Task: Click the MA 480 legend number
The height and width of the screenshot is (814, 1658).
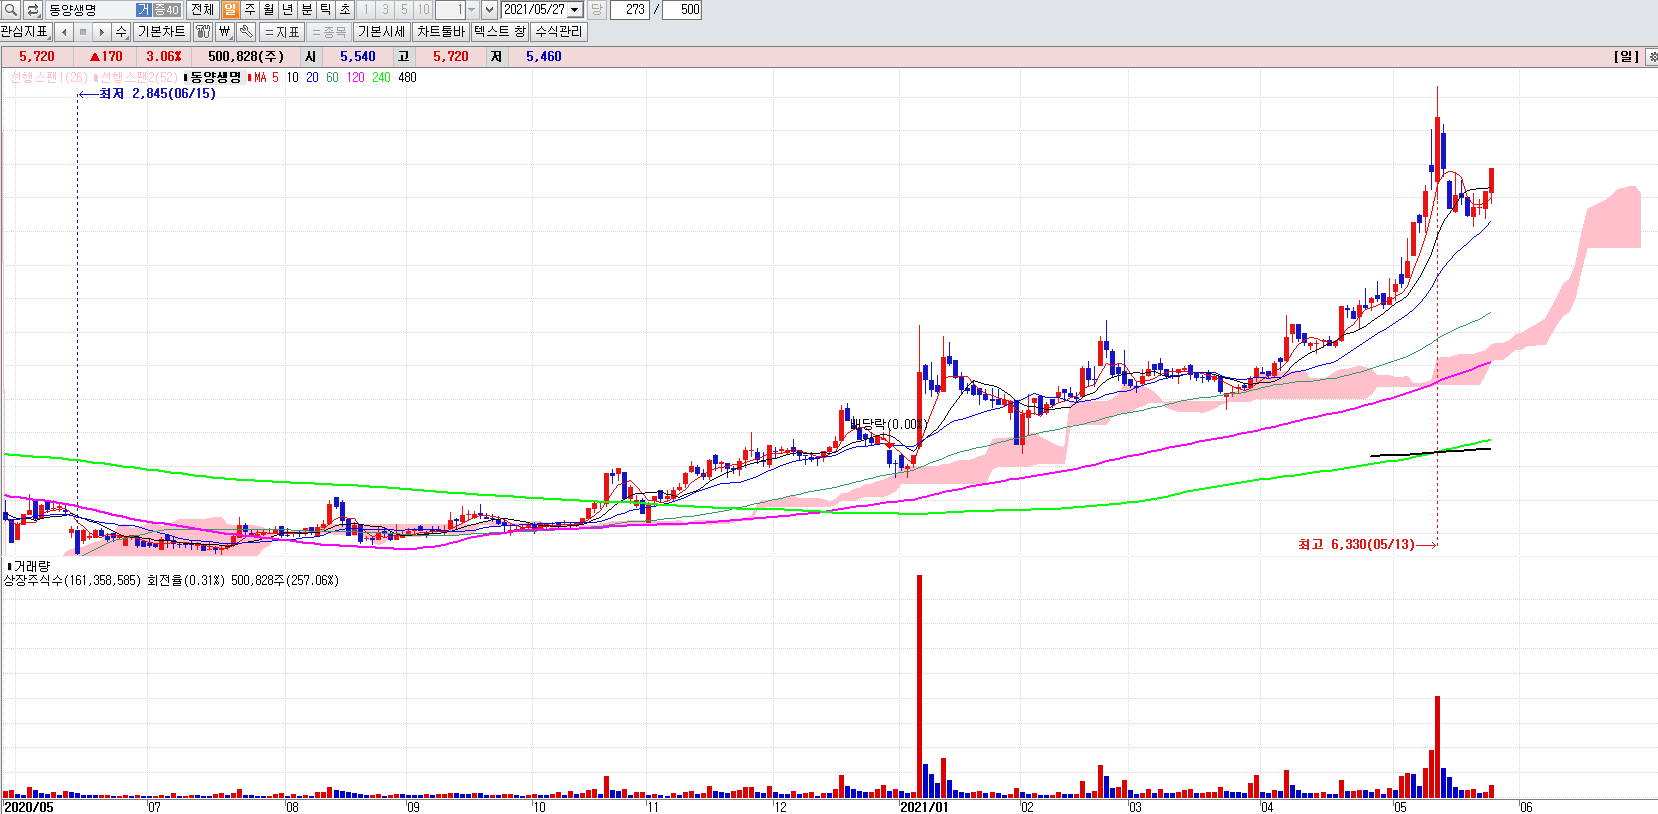Action: tap(407, 77)
